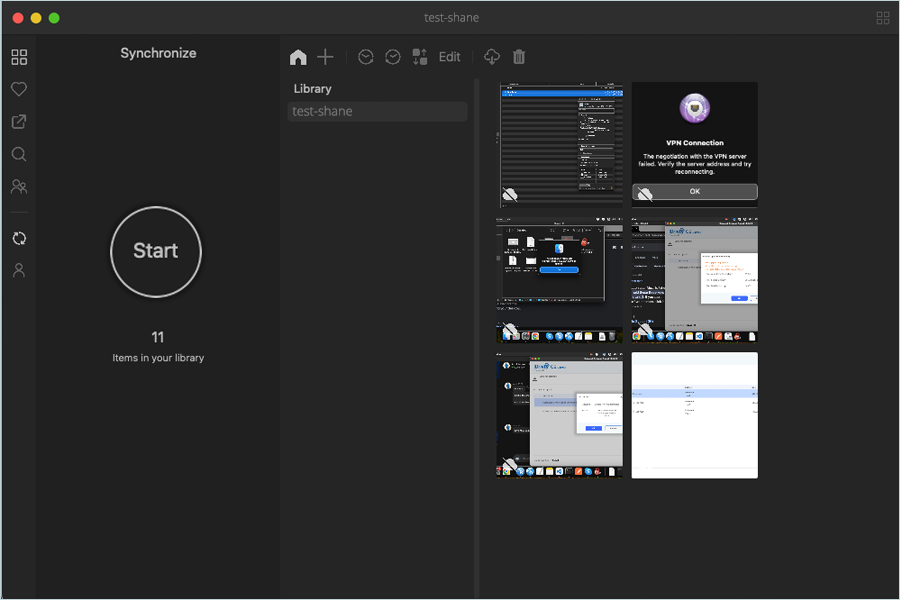The width and height of the screenshot is (900, 600).
Task: Select the white table screenshot thumbnail
Action: pyautogui.click(x=695, y=415)
